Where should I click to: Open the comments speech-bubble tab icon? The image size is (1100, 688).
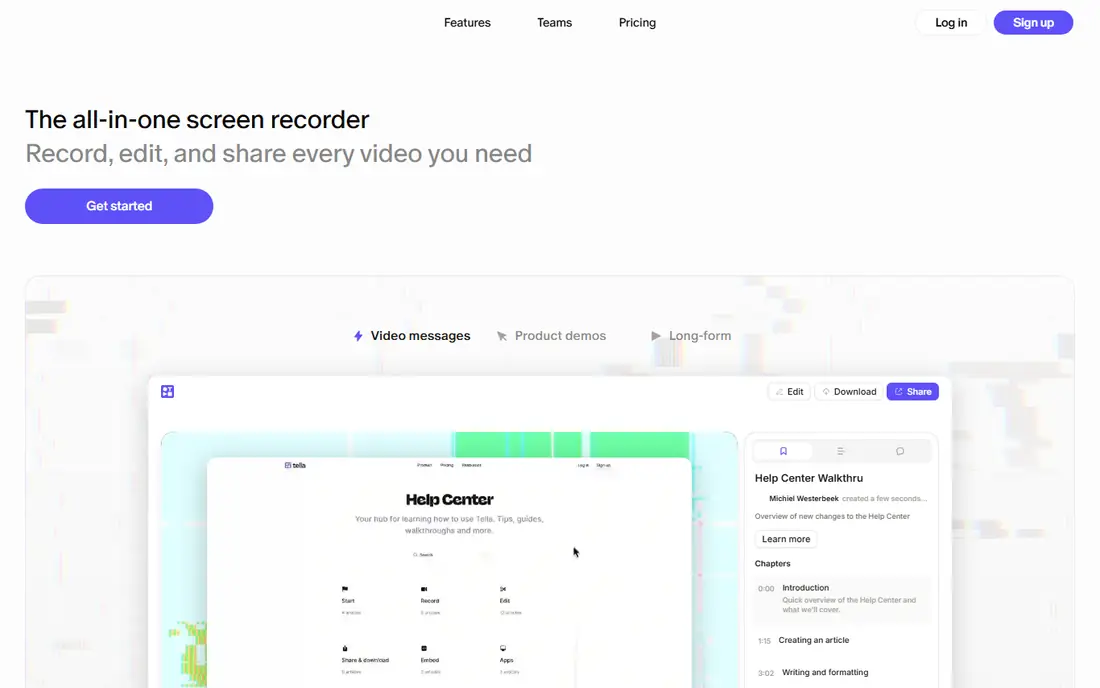pyautogui.click(x=900, y=451)
